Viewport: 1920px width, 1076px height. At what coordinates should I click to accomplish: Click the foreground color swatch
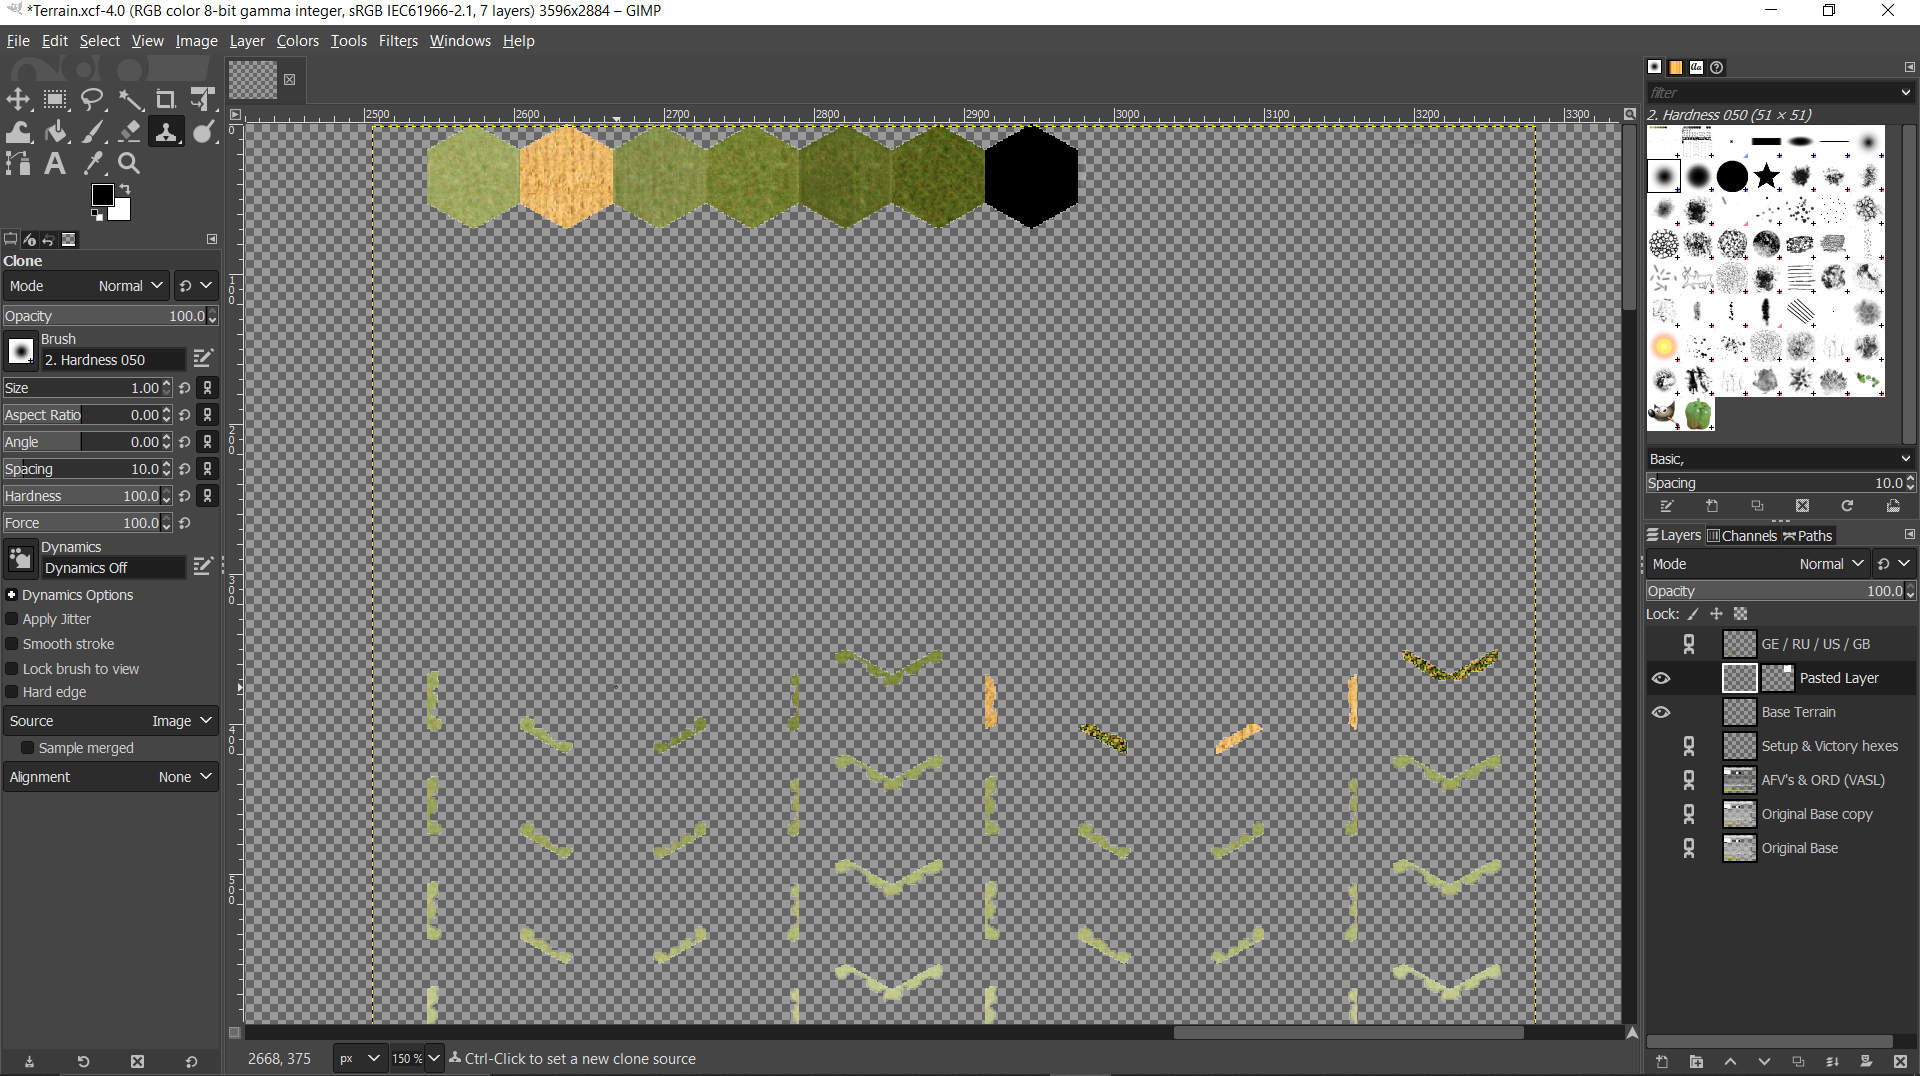click(x=103, y=196)
